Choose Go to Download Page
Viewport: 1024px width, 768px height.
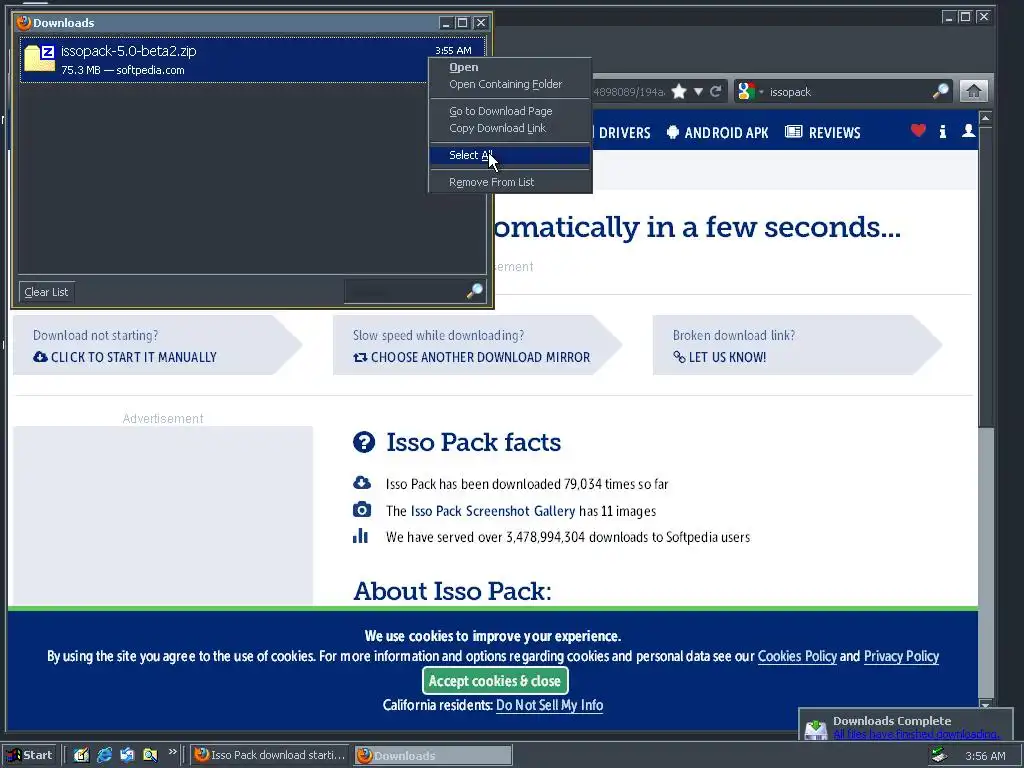tap(509, 111)
